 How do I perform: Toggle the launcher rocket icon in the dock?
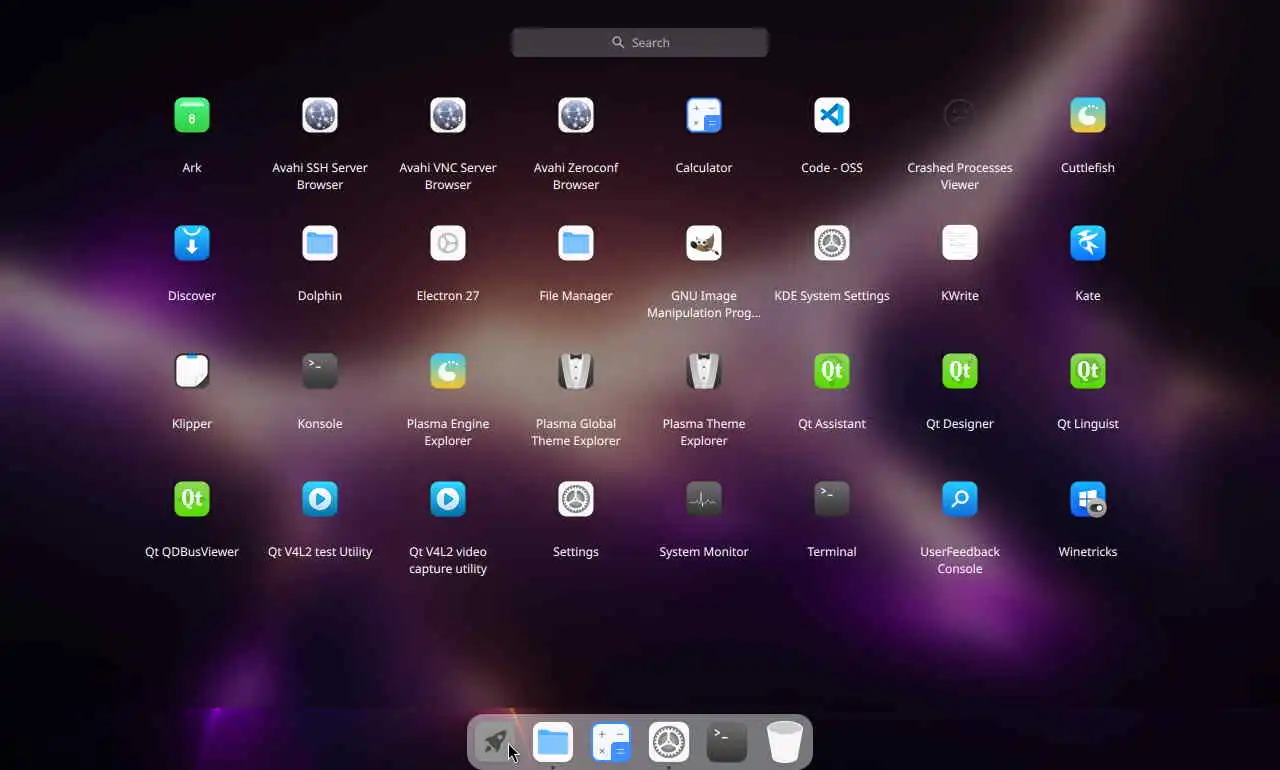tap(495, 742)
